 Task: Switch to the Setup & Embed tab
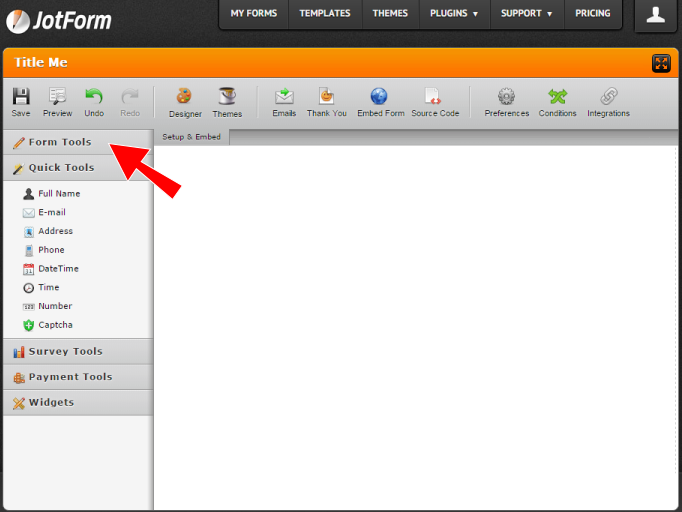point(191,137)
